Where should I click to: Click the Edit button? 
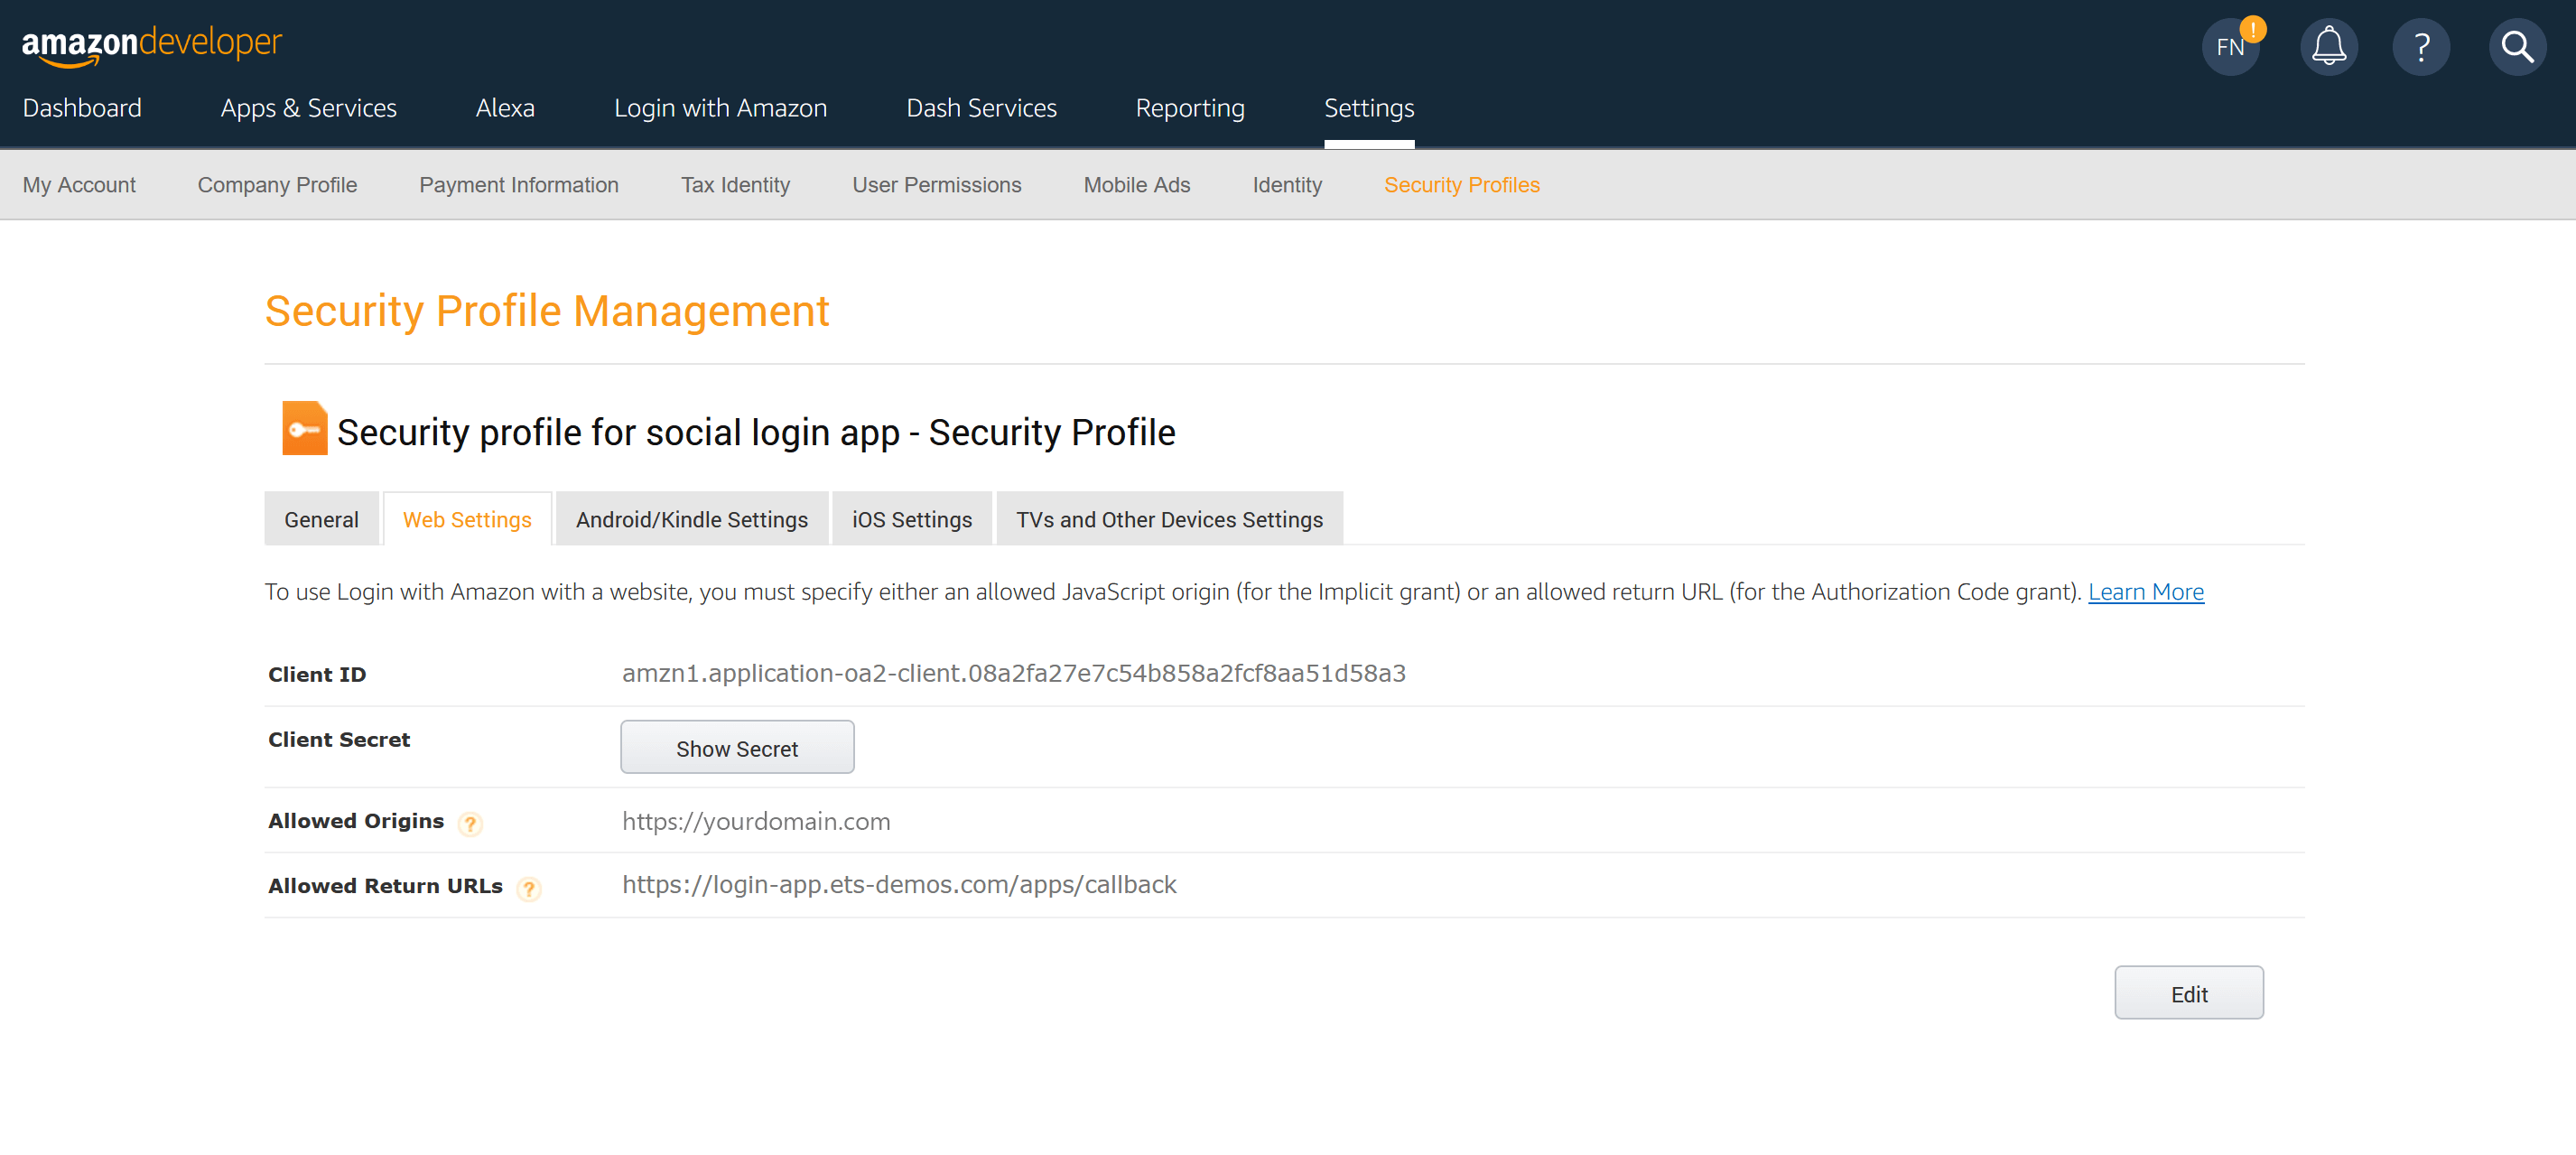pos(2188,993)
